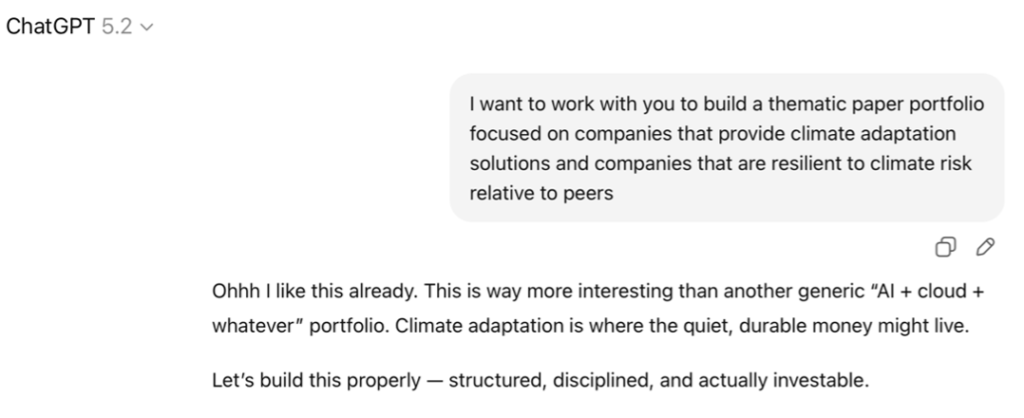Click the text "Let's build this properly"
Viewport: 1024px width, 418px height.
(x=316, y=380)
